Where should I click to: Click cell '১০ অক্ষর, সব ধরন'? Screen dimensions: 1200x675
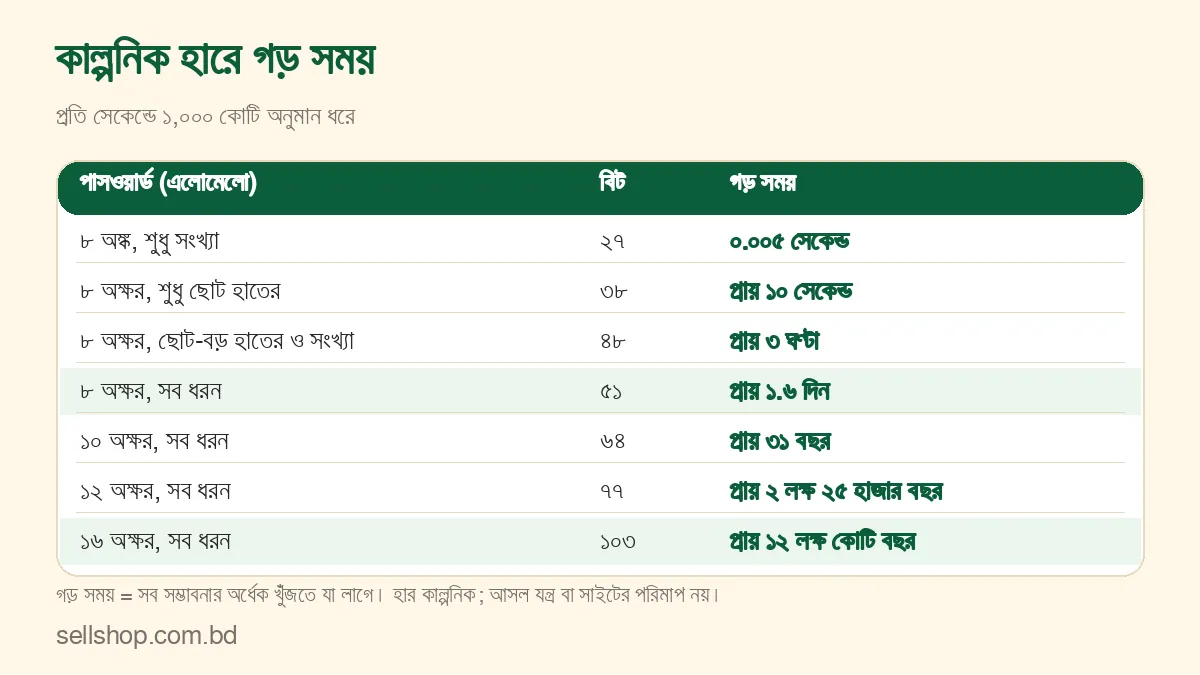[156, 441]
